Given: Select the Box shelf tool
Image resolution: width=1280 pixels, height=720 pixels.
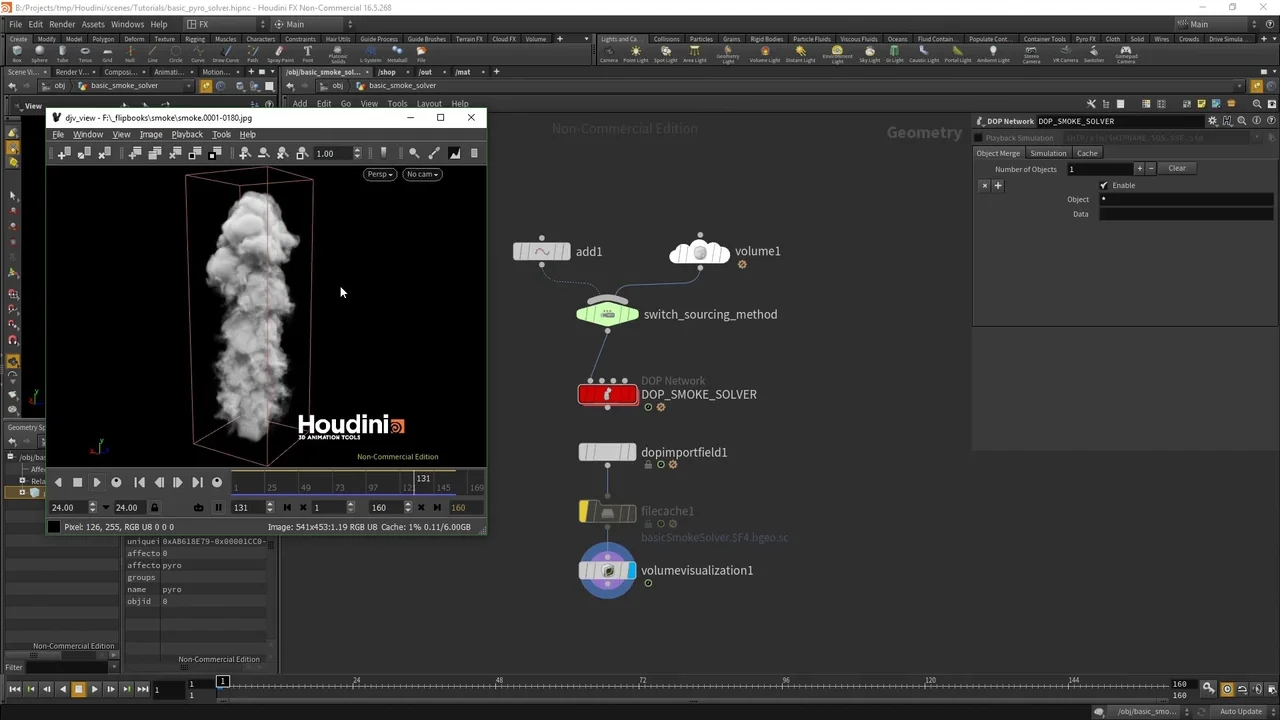Looking at the screenshot, I should (17, 53).
